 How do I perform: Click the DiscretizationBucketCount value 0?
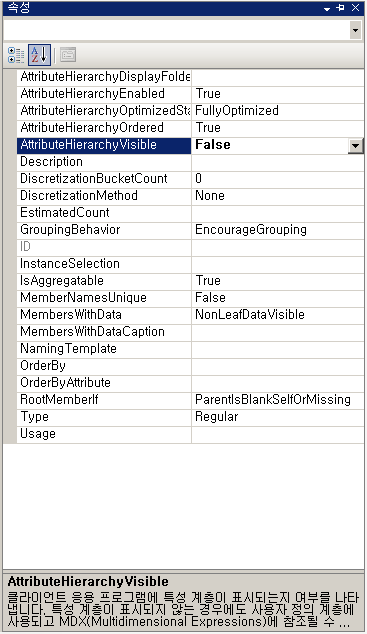click(x=278, y=179)
